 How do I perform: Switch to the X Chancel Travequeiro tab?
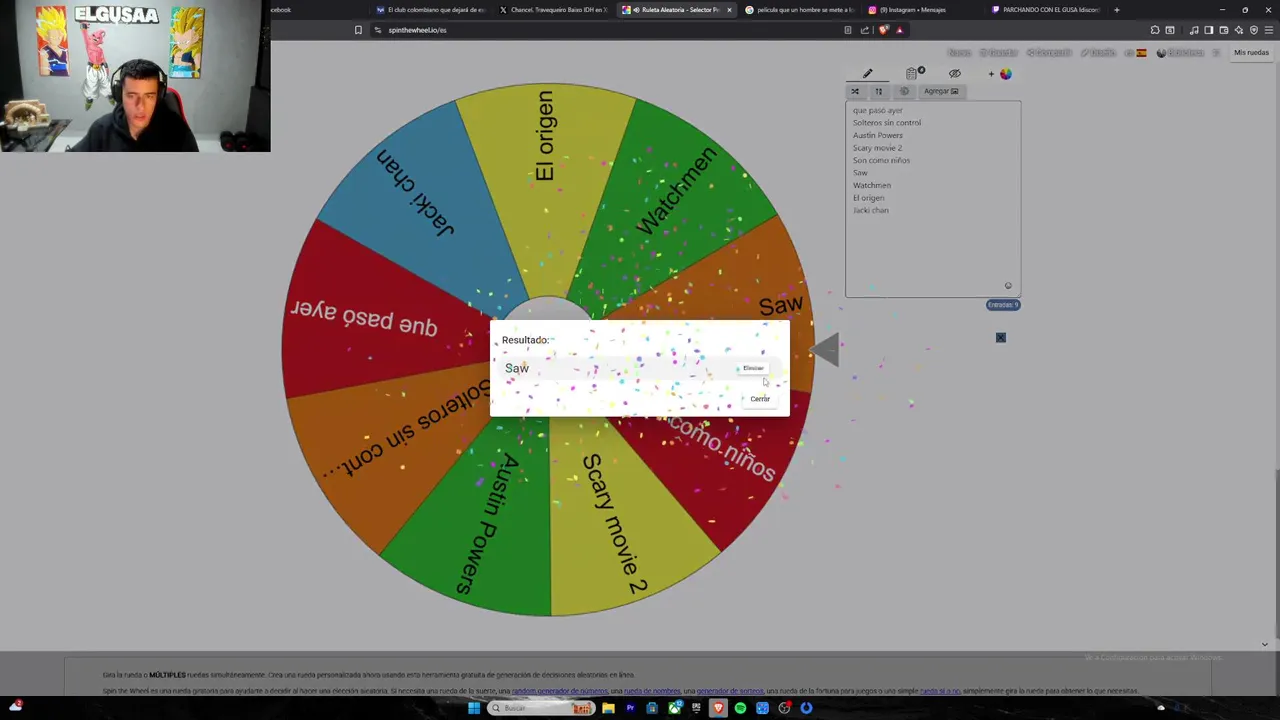tap(553, 10)
